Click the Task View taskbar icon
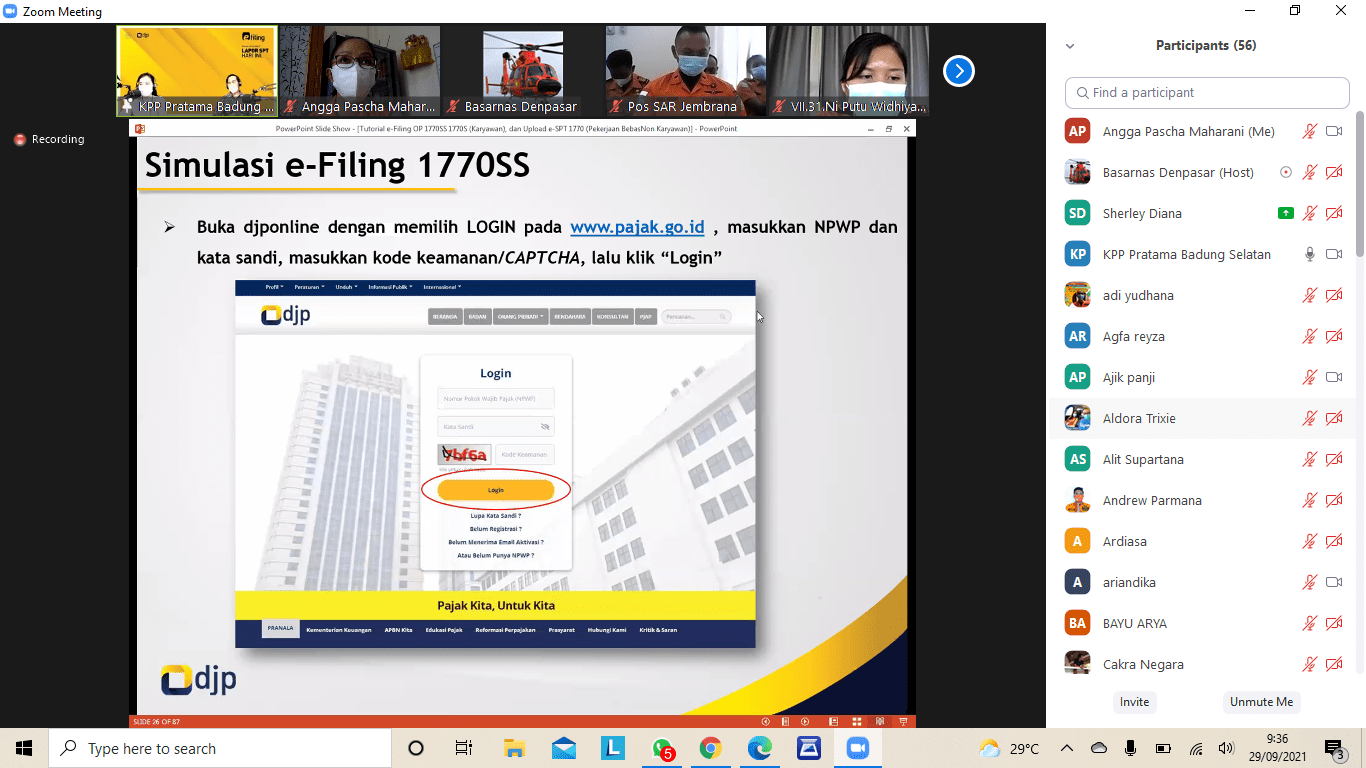Screen dimensions: 1366x768 point(464,748)
